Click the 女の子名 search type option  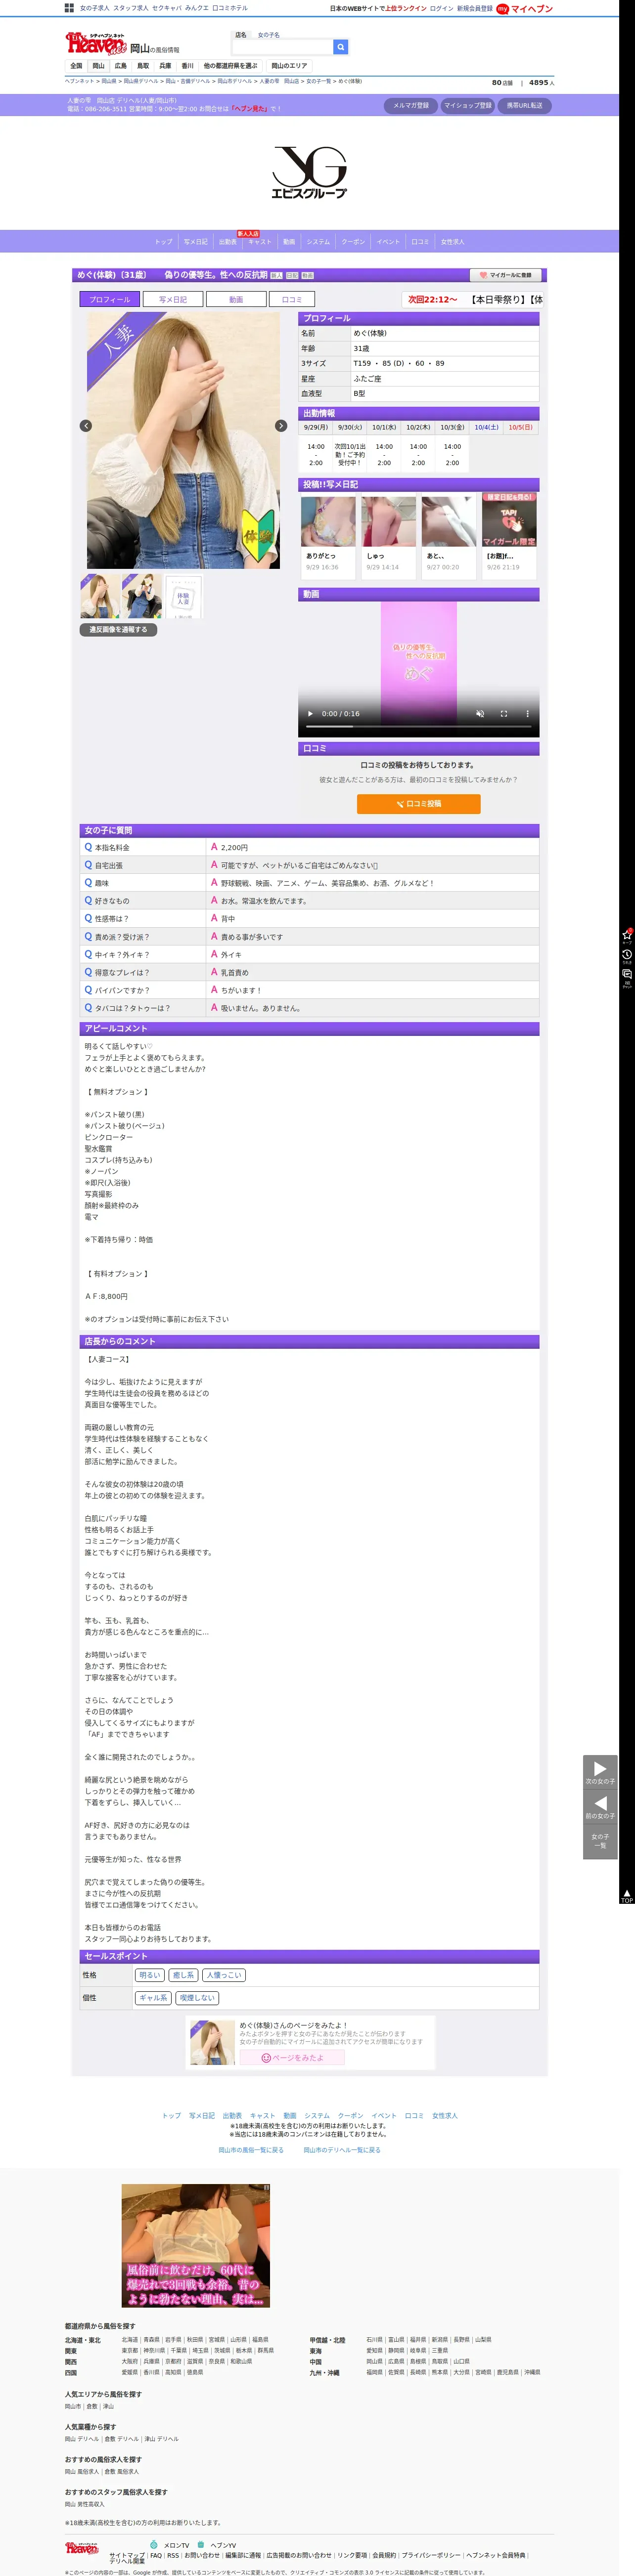coord(269,35)
